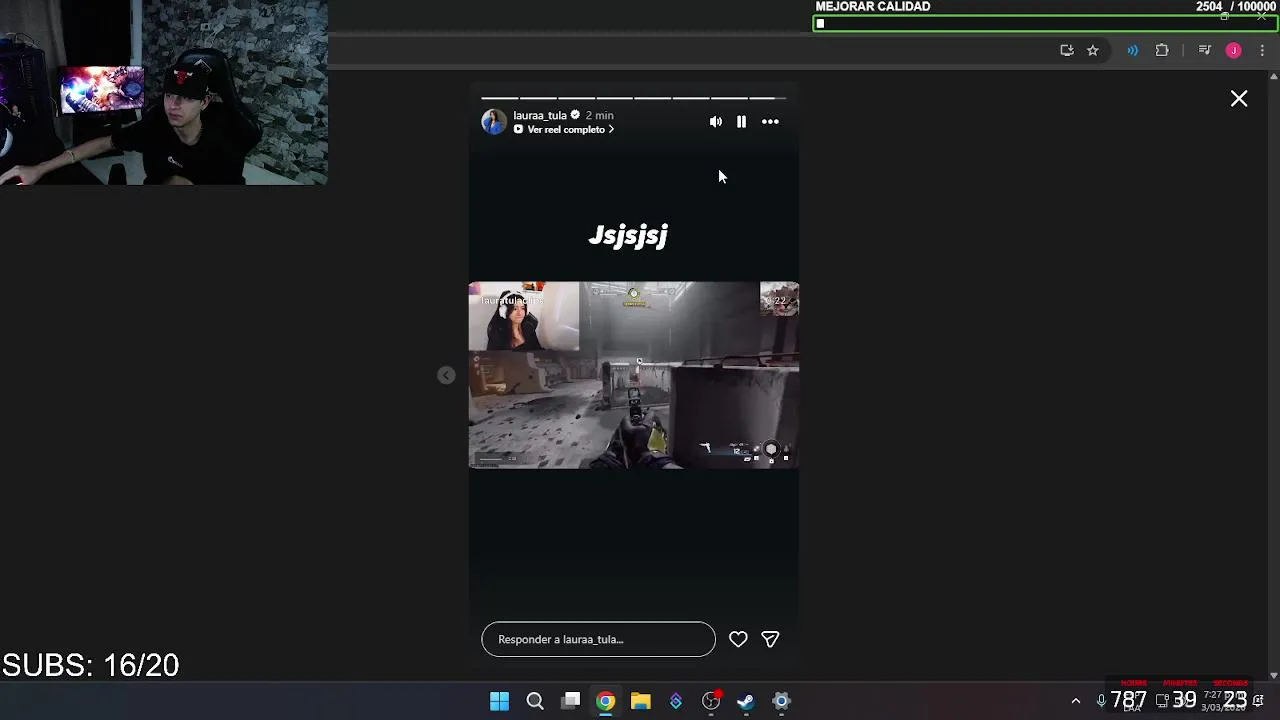
Task: Click the microphone tray icon
Action: pos(1101,701)
